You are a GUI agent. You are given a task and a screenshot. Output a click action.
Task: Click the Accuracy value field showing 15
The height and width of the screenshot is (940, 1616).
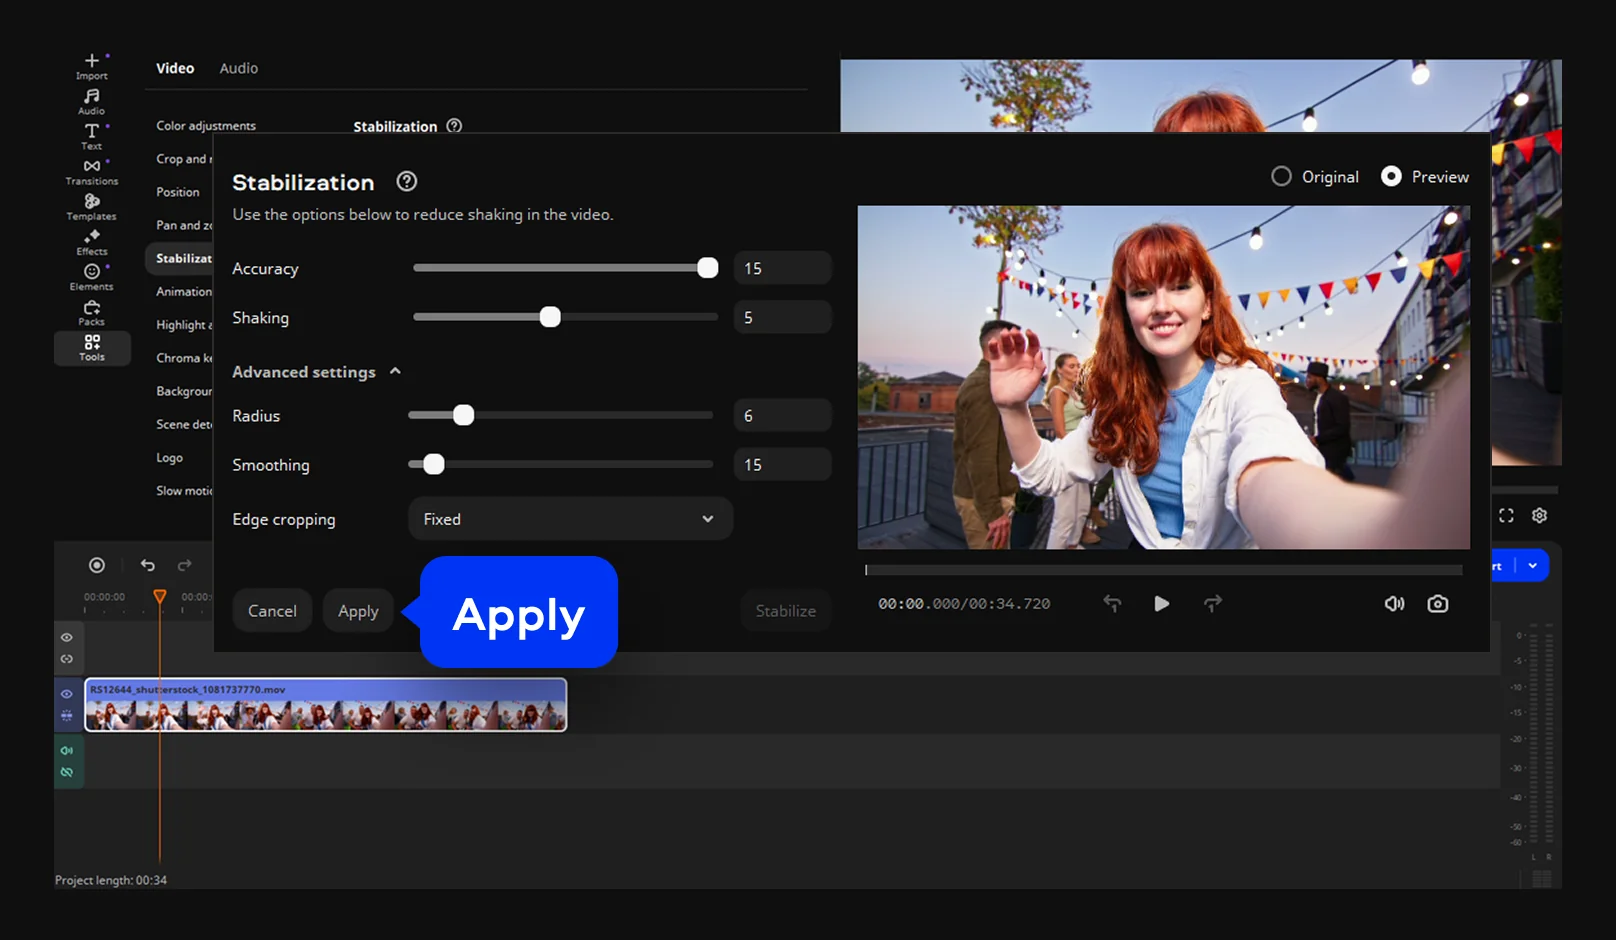782,268
